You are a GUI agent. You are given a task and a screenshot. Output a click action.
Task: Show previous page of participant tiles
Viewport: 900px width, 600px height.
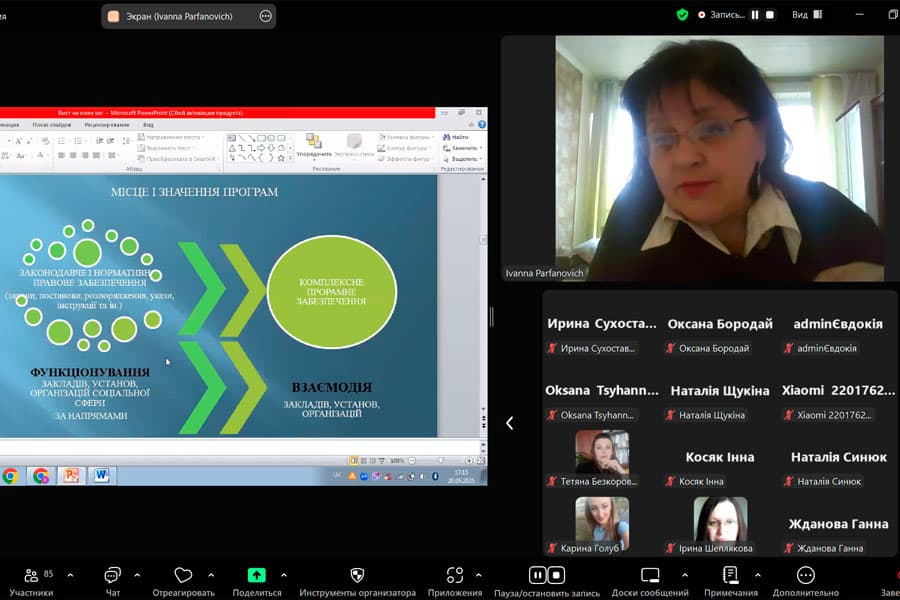[509, 423]
